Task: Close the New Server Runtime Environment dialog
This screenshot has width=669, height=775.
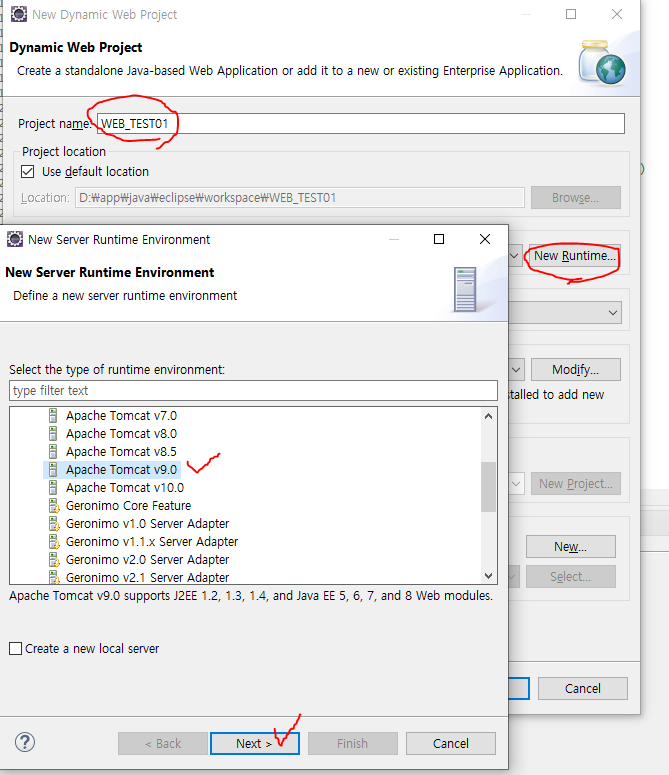Action: click(485, 239)
